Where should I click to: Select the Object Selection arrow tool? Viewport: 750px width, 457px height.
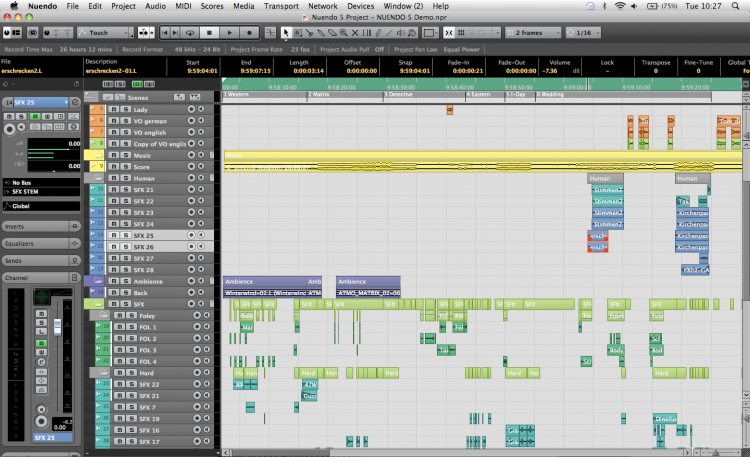pyautogui.click(x=286, y=33)
